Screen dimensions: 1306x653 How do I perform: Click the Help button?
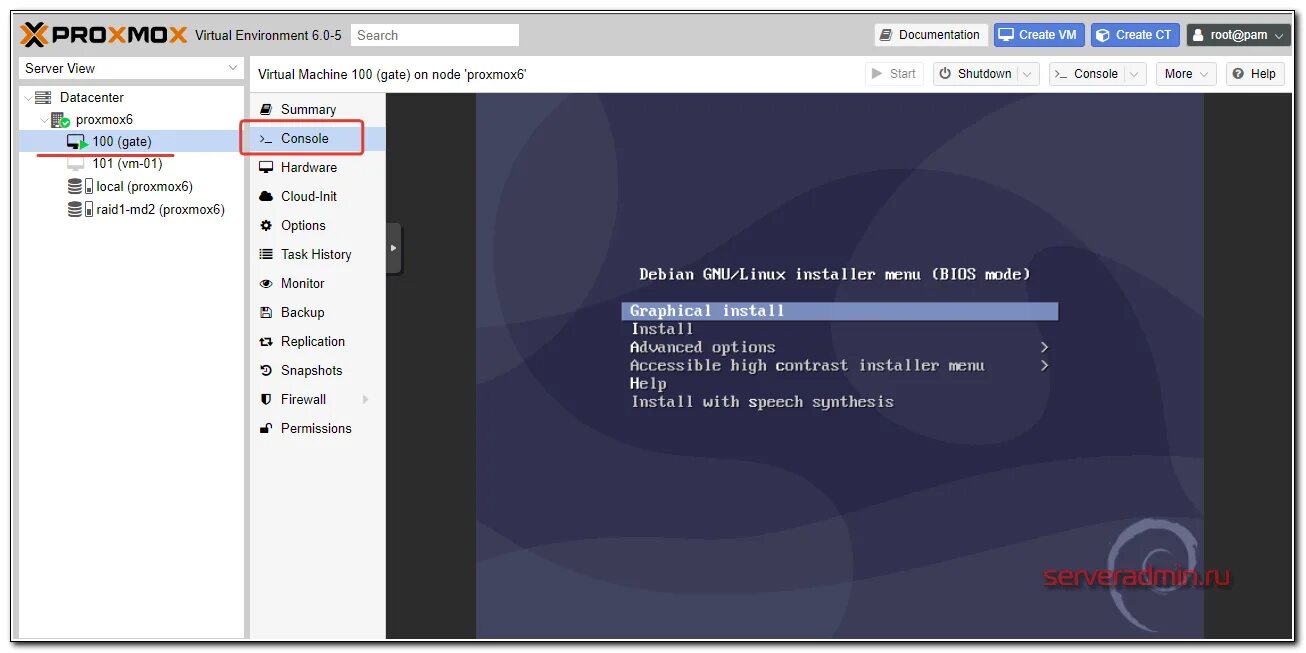(x=1255, y=74)
